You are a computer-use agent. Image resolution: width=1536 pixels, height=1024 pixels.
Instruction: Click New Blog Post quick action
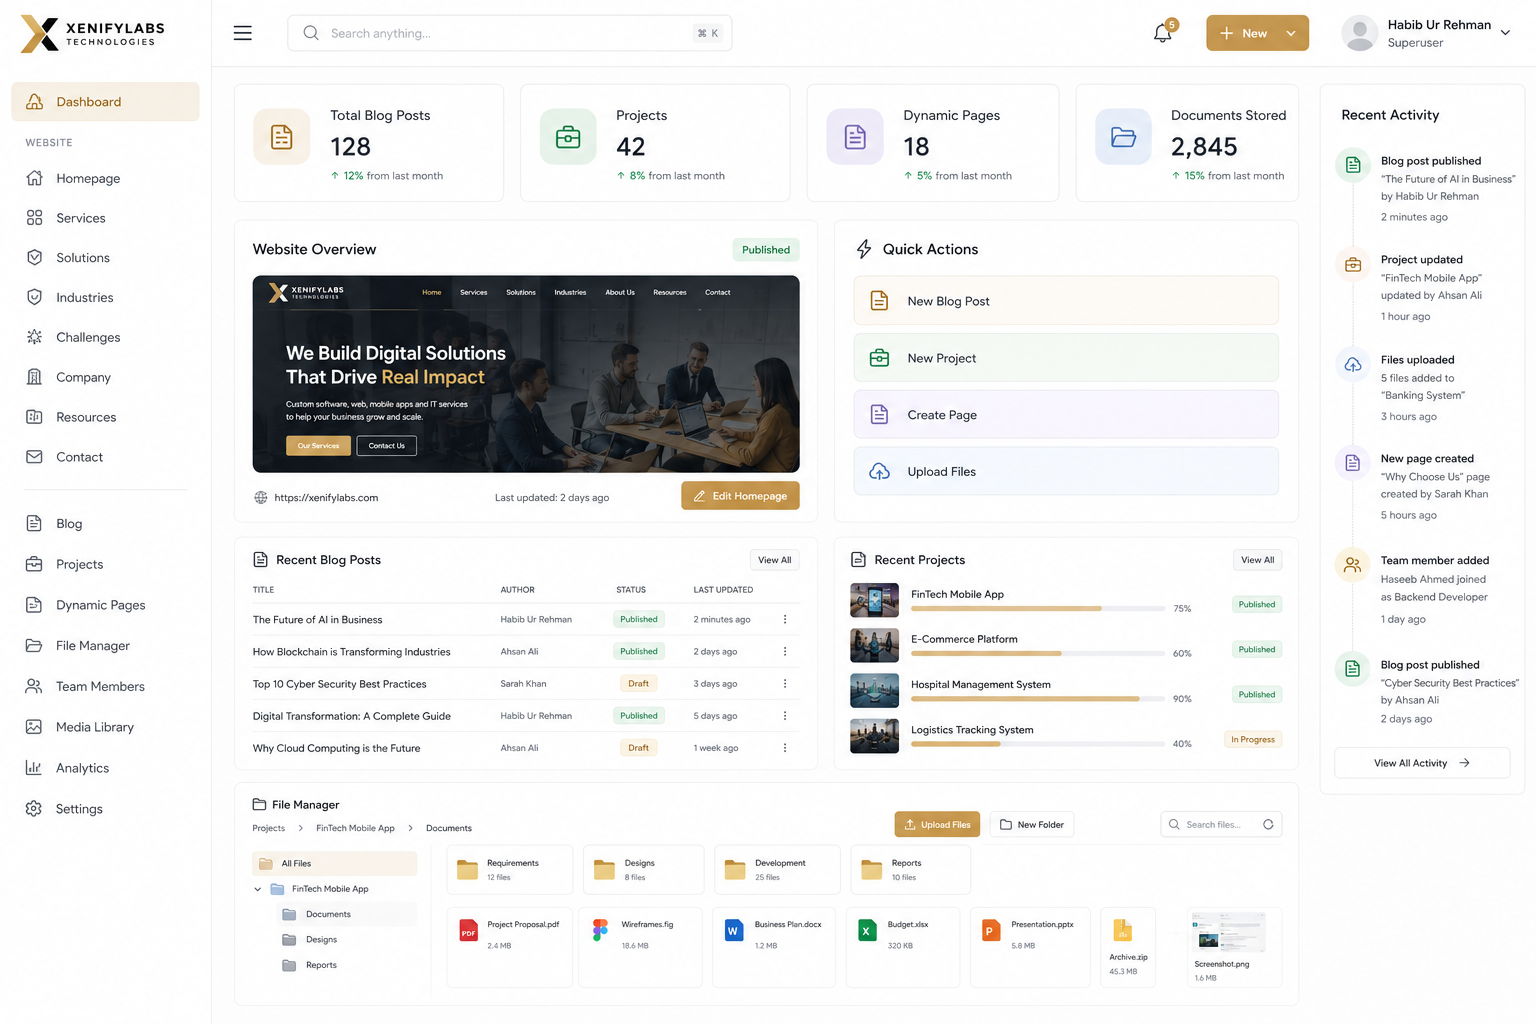click(1066, 300)
